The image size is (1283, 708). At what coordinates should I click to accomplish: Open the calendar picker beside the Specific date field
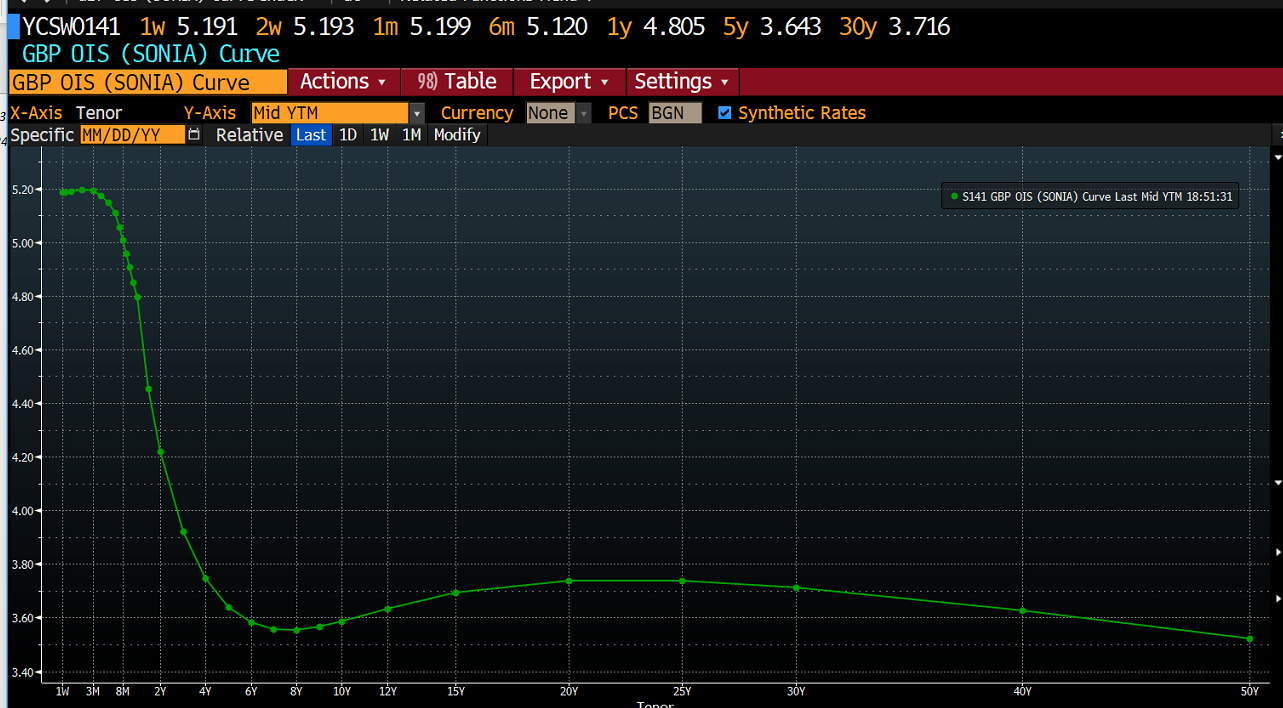[x=194, y=135]
